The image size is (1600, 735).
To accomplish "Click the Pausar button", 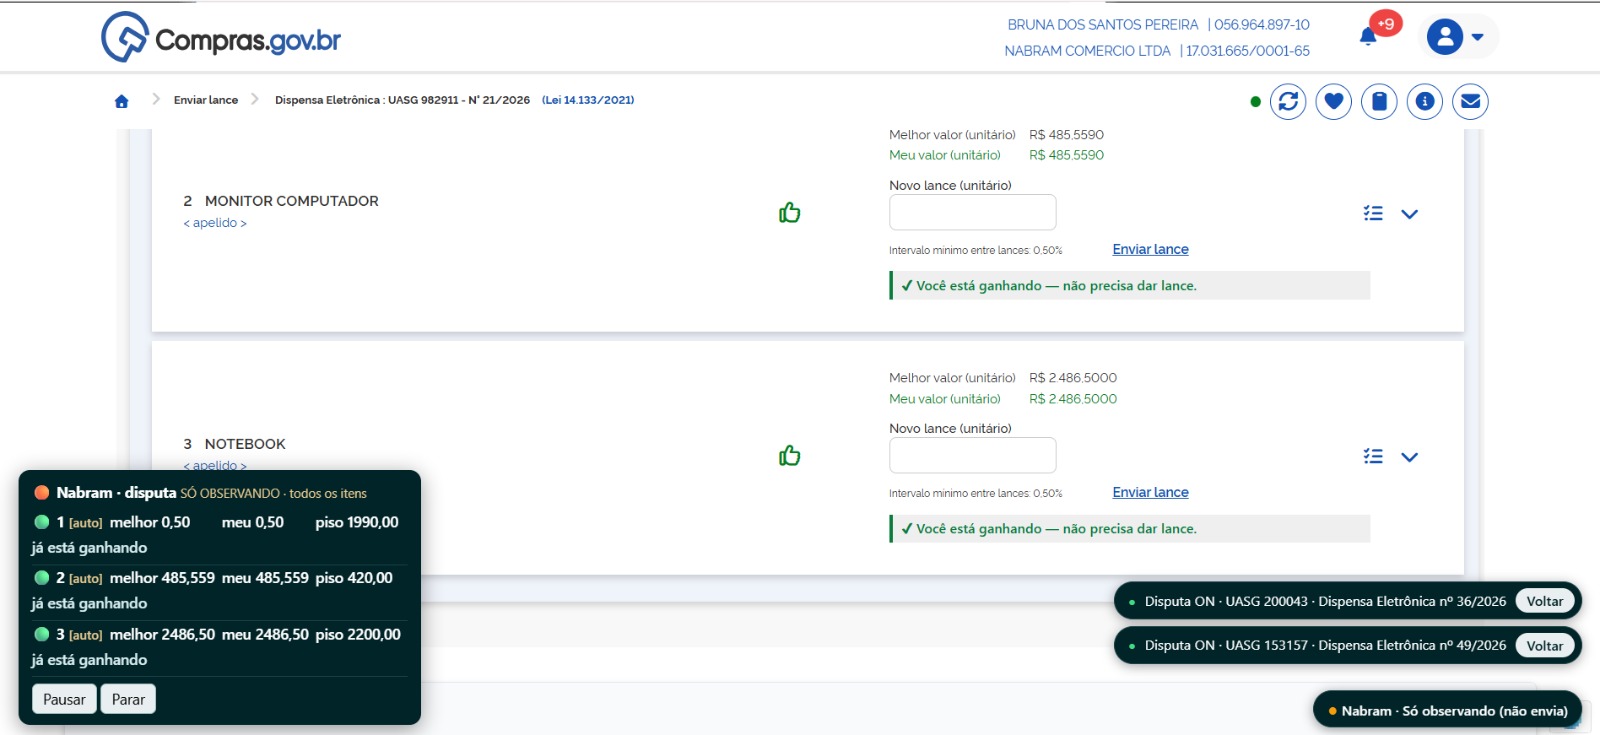I will (64, 699).
